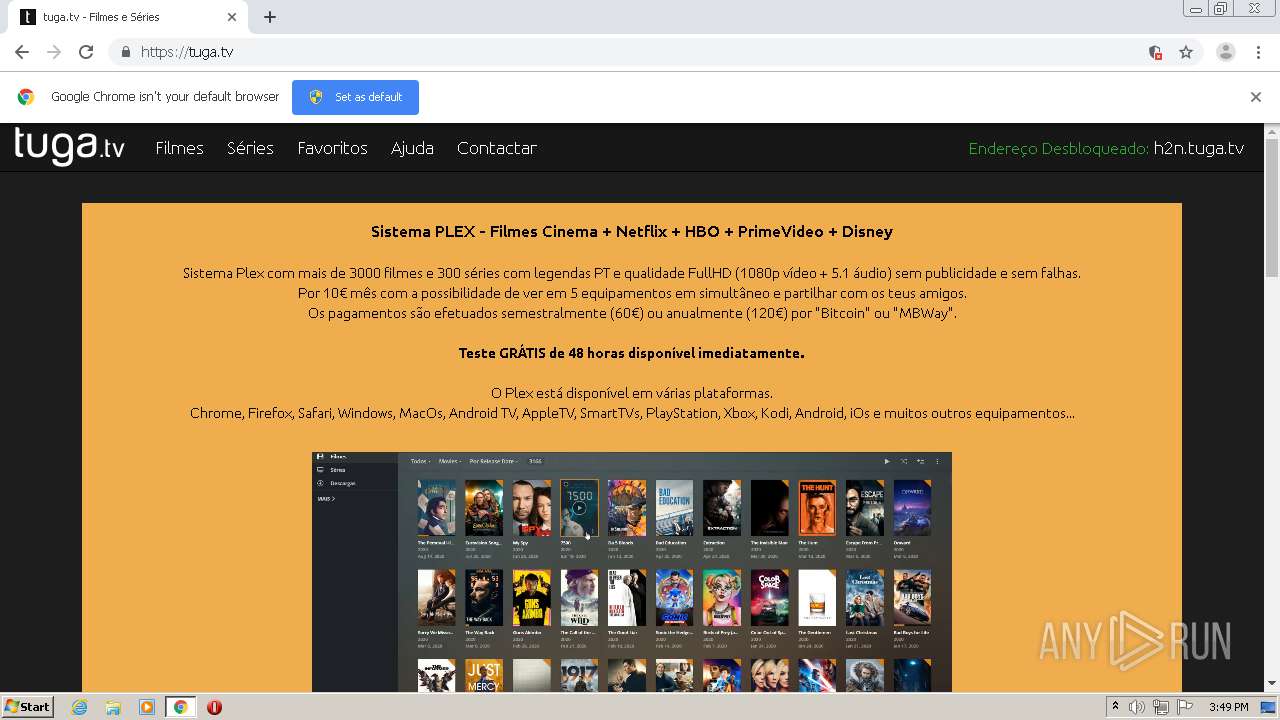The image size is (1280, 720).
Task: Click the Plex library screenshot image
Action: tap(632, 572)
